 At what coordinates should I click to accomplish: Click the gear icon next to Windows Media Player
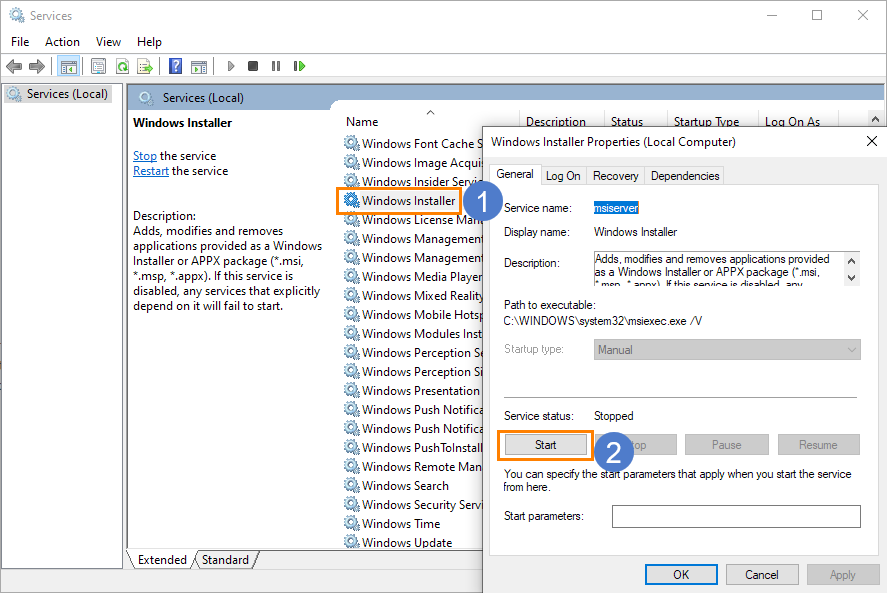[352, 276]
